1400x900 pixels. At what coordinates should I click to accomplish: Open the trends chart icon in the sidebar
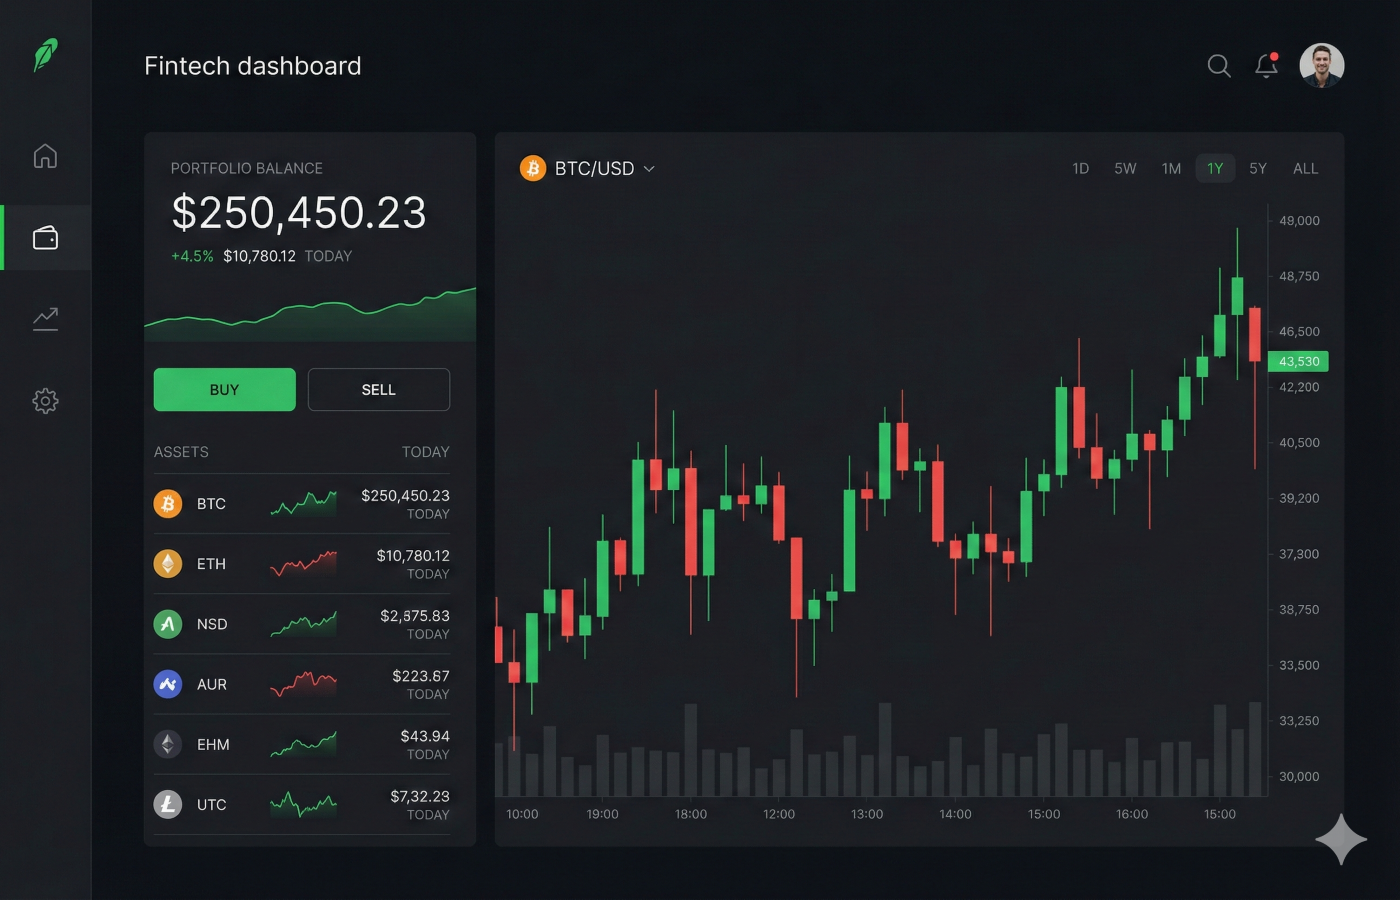[45, 317]
